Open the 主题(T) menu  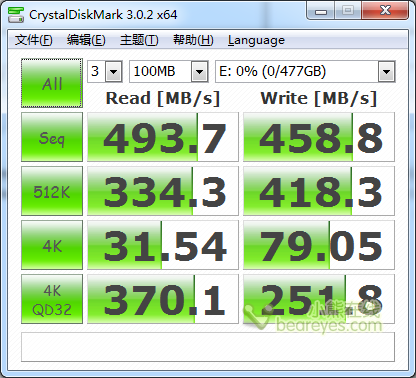(x=139, y=40)
